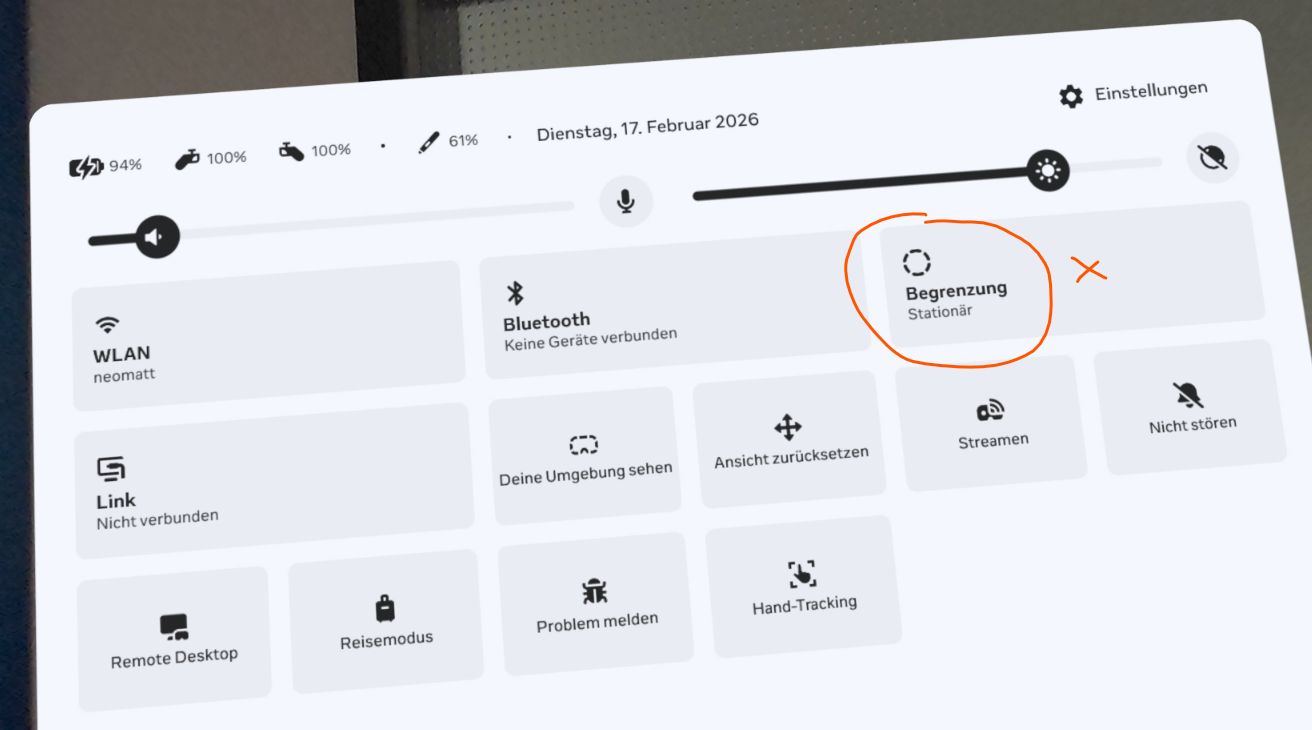Toggle Hand-Tracking on or off
Viewport: 1312px width, 730px height.
pos(803,586)
